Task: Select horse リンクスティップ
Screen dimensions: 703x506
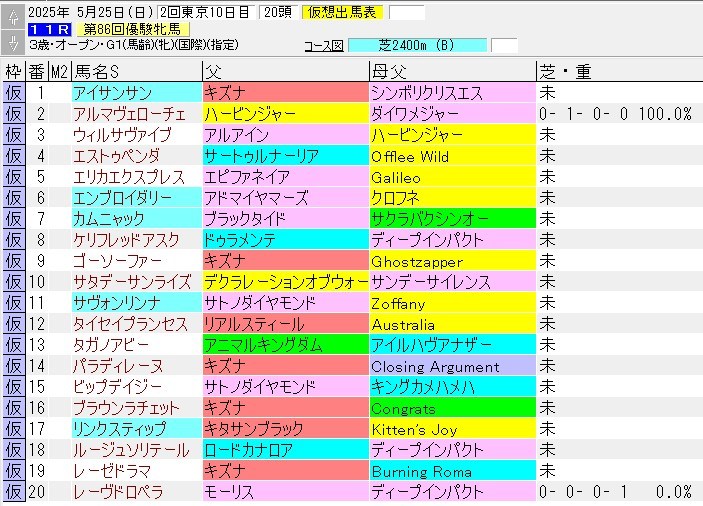Action: [x=137, y=429]
